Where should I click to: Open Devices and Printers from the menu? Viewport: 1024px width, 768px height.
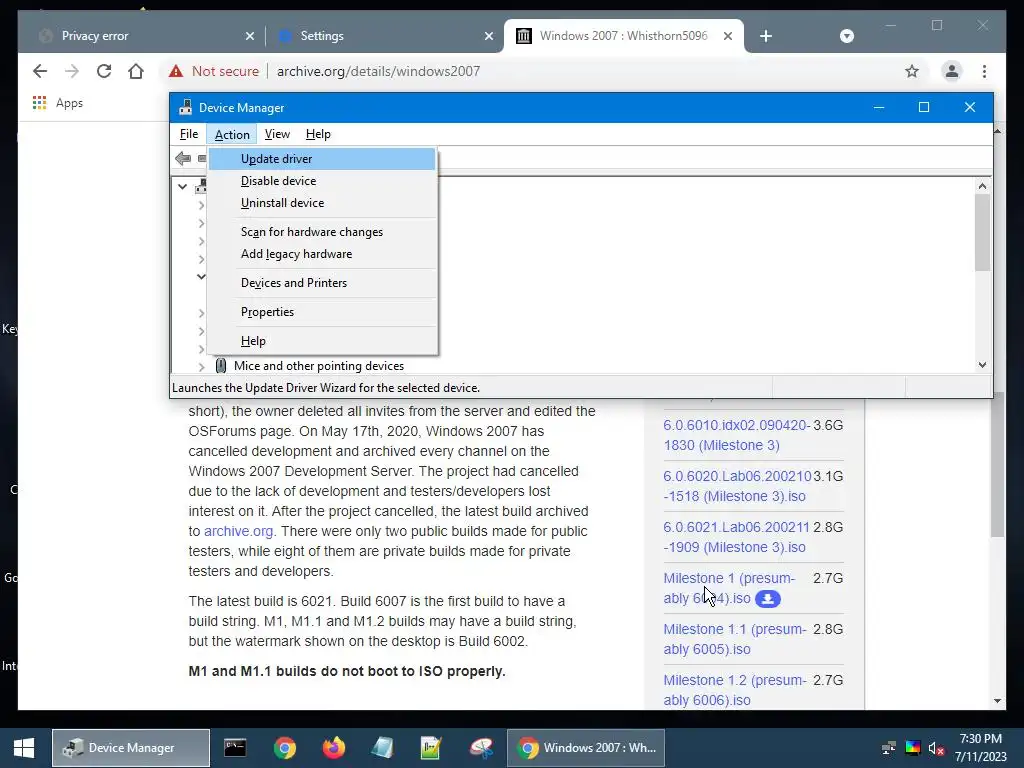point(322,283)
